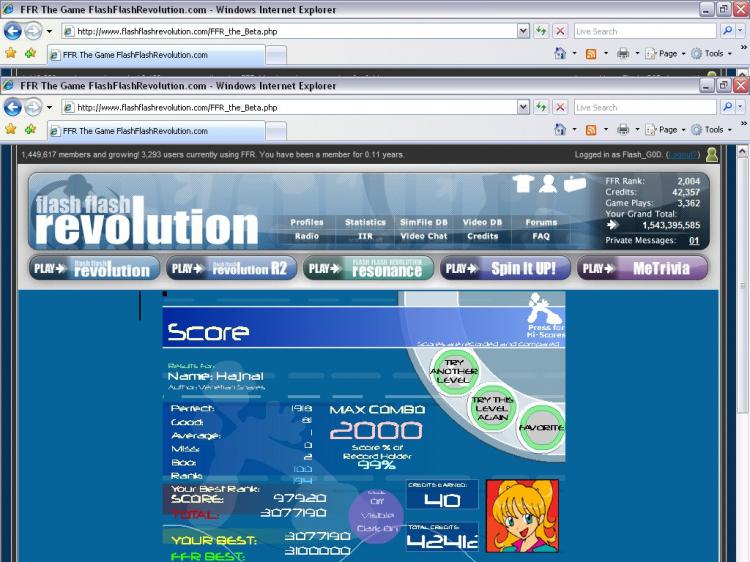Open Favorites Center star in front browser window
The width and height of the screenshot is (750, 562).
tap(11, 130)
